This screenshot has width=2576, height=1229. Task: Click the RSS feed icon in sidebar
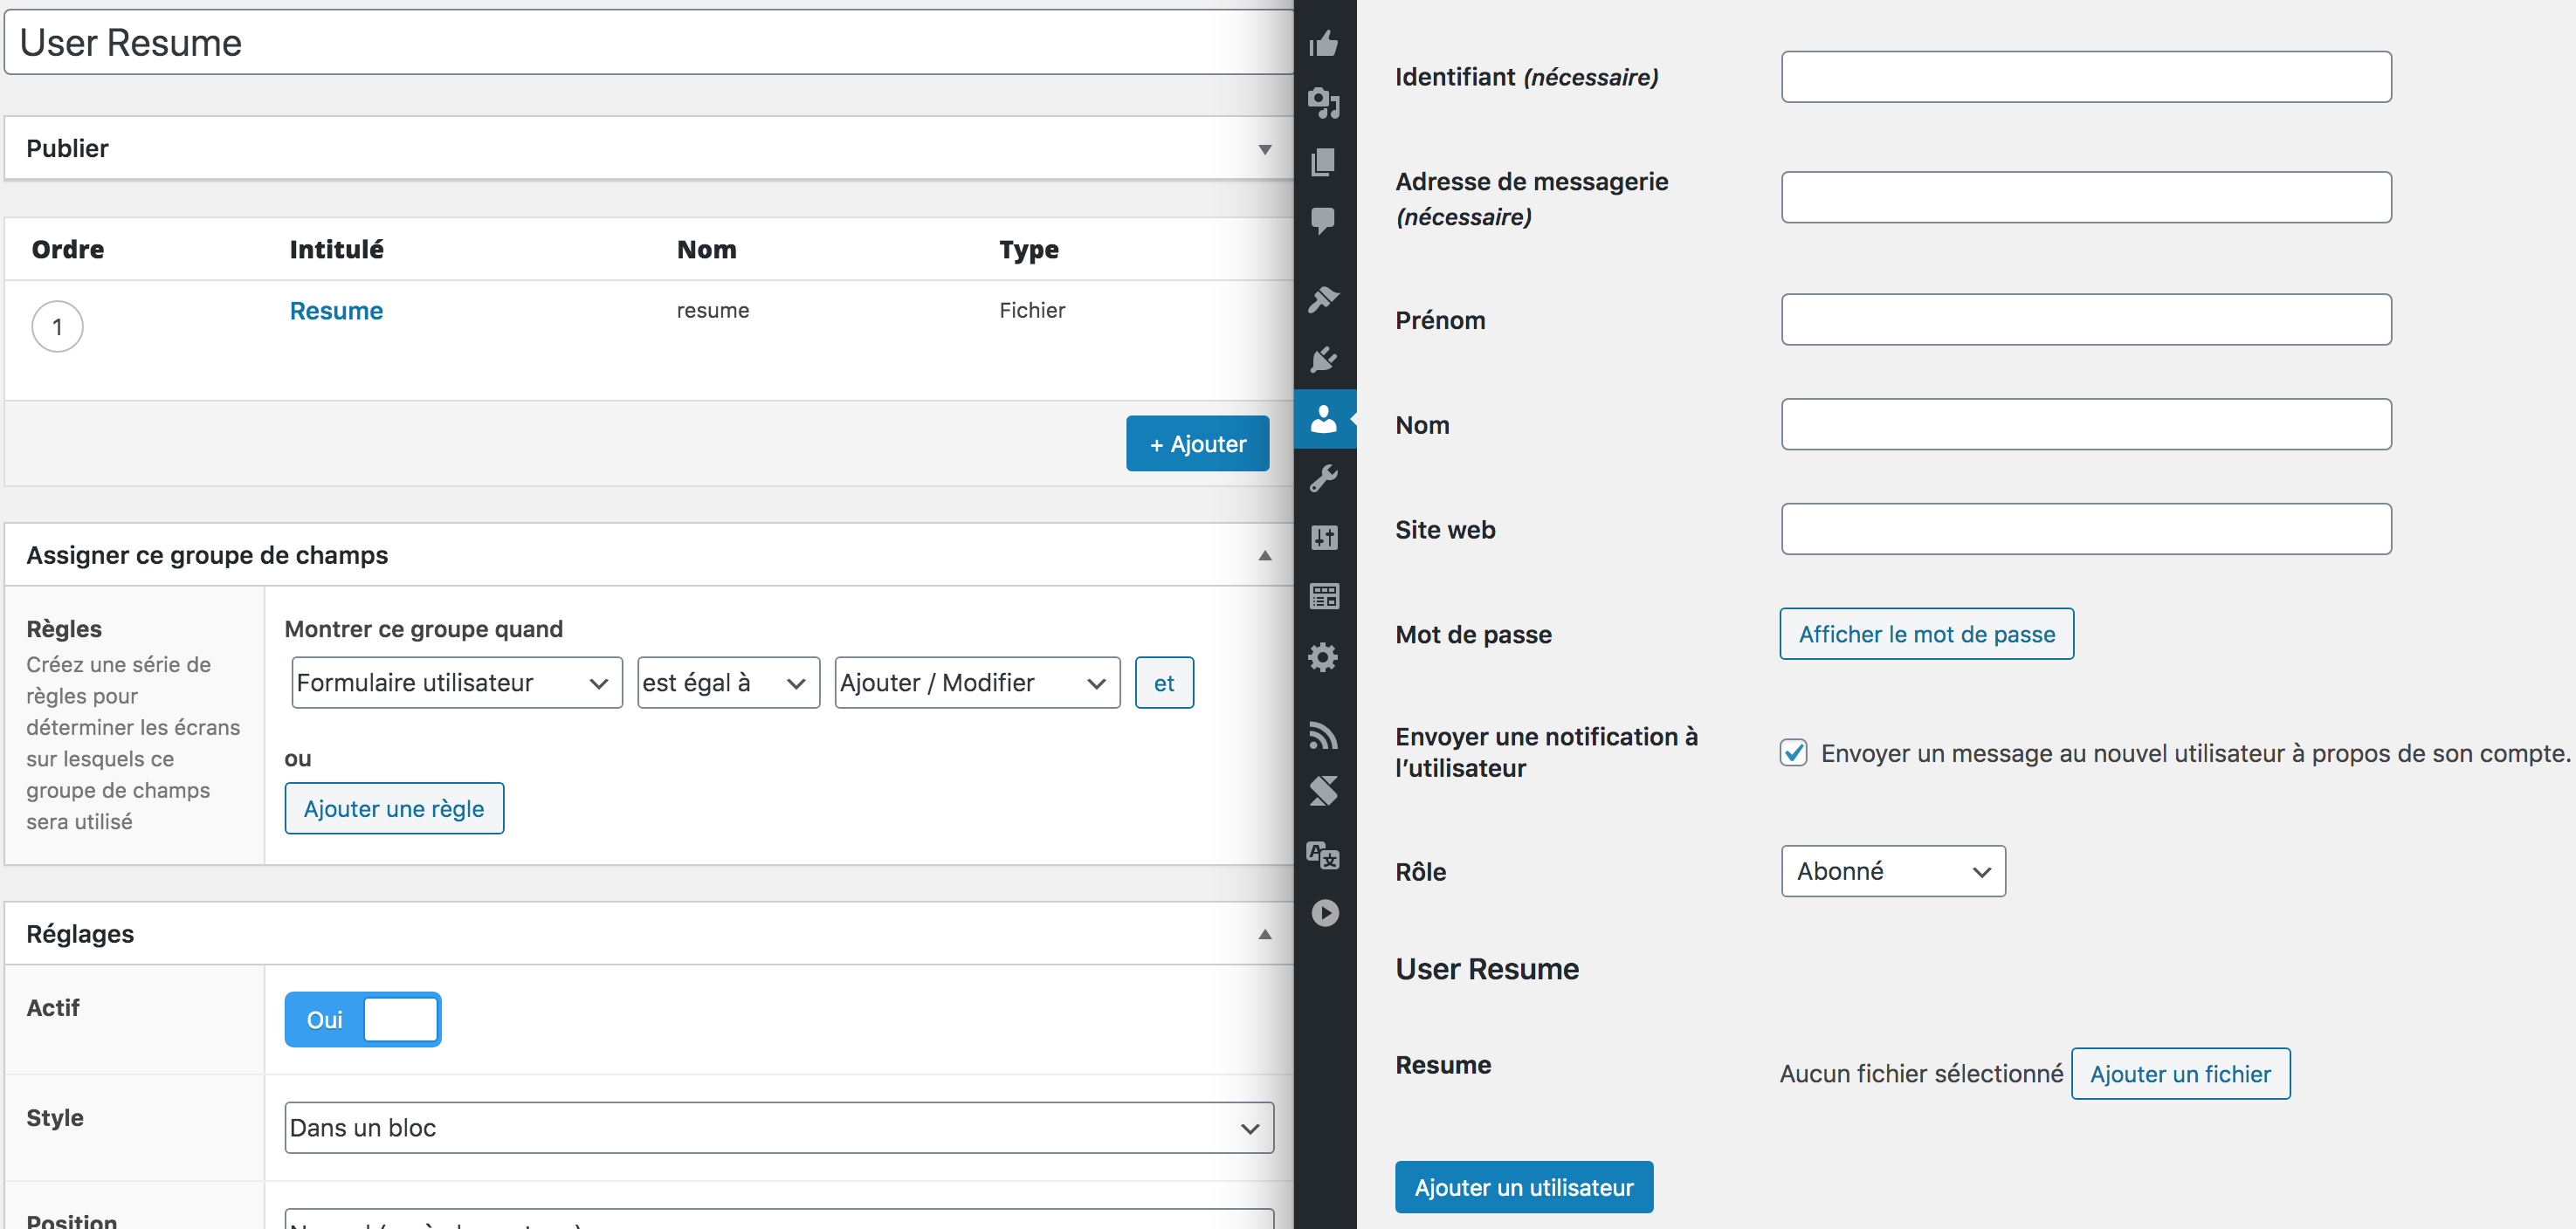[1324, 735]
